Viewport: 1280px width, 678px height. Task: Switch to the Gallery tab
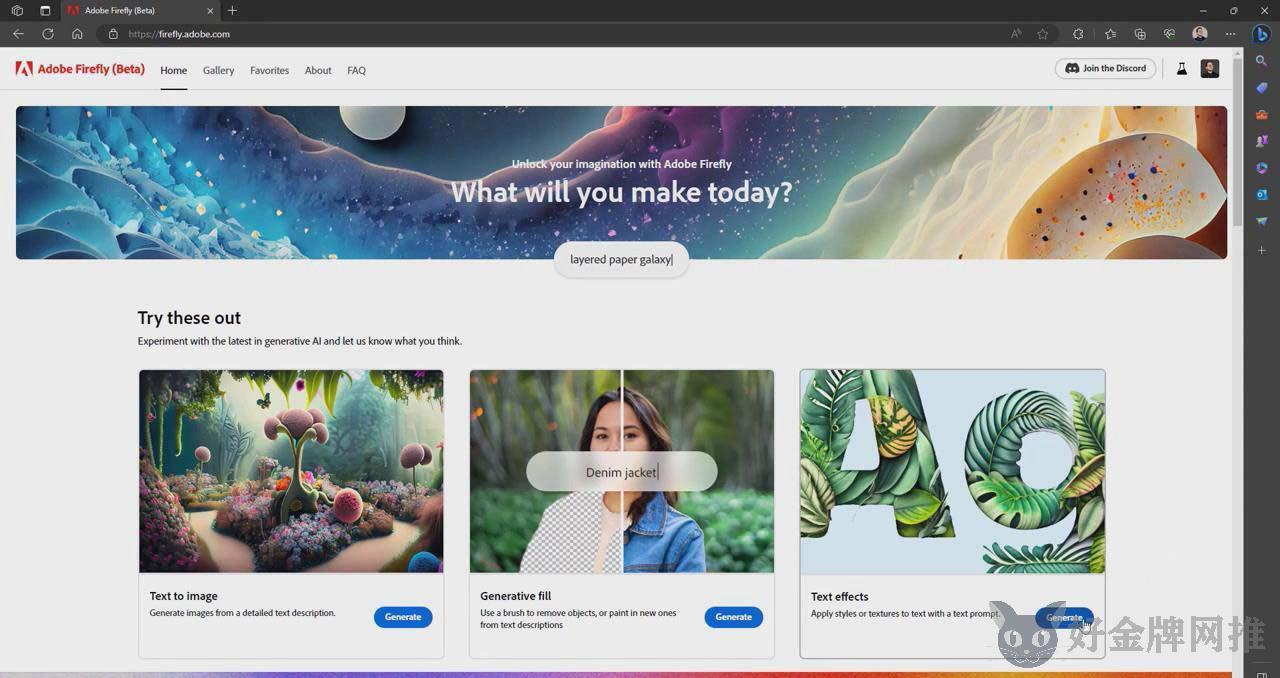[x=218, y=70]
